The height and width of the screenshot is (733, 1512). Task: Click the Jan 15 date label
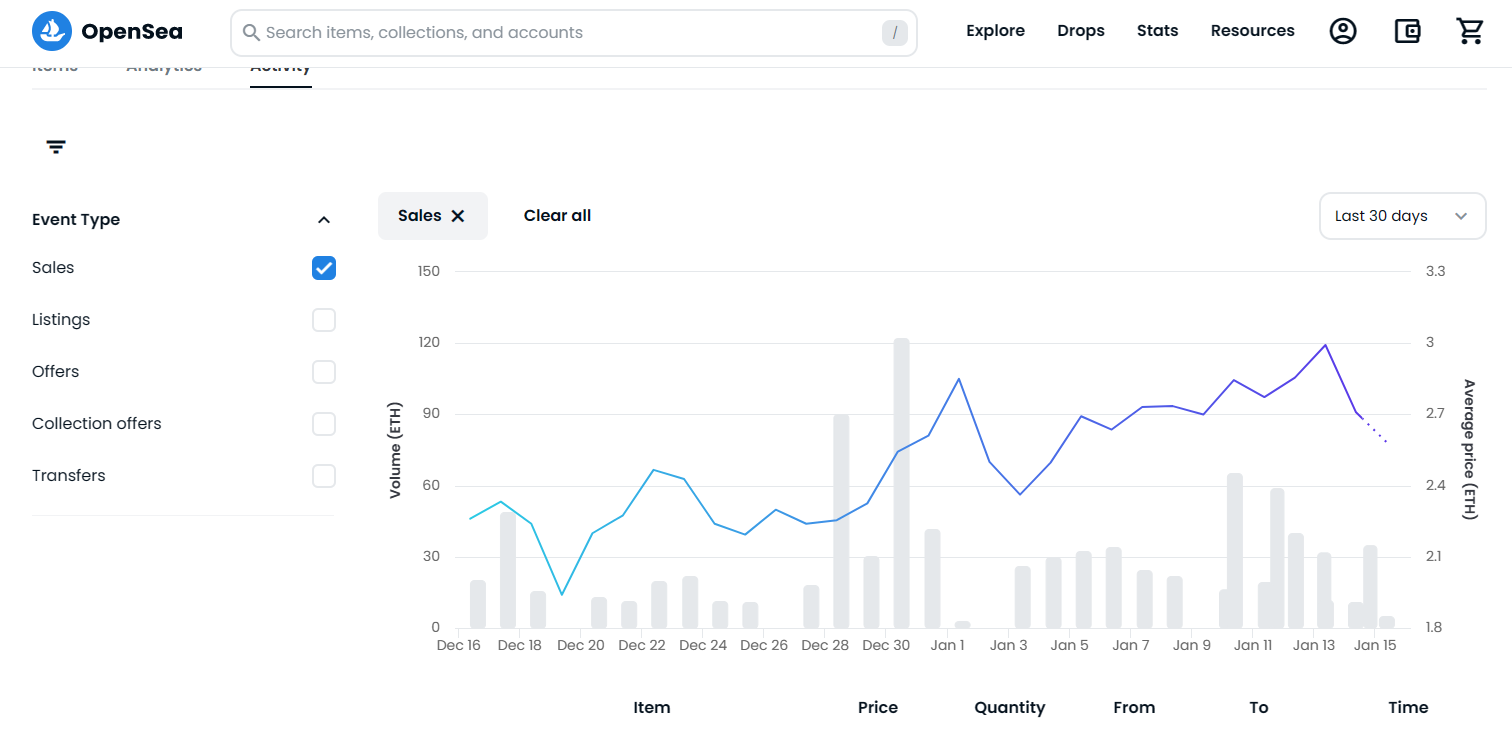tap(1375, 646)
